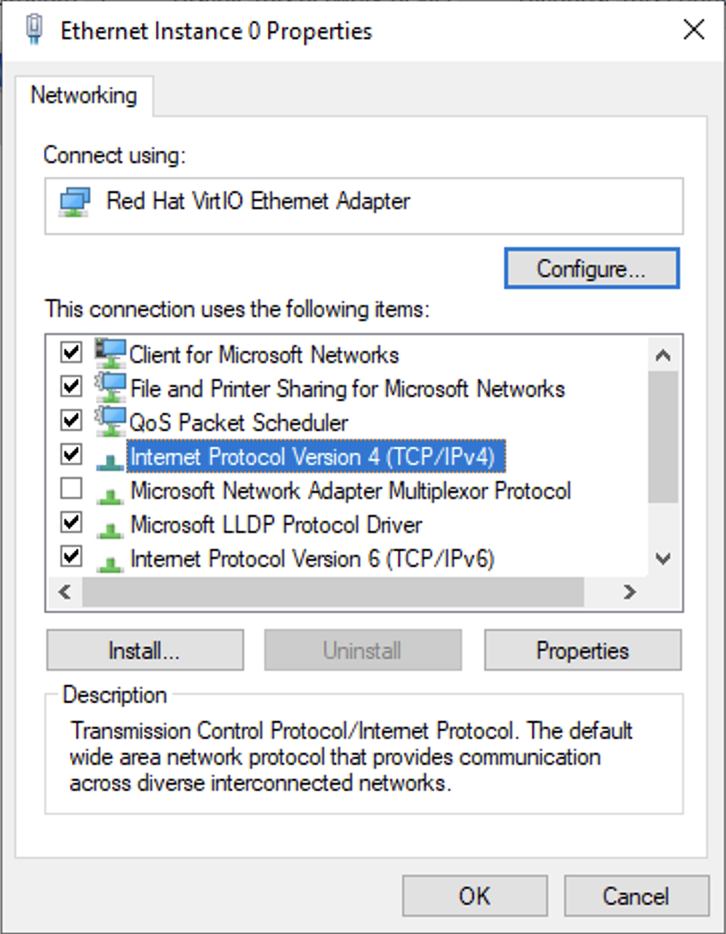Click the Client for Microsoft Networks icon

112,354
